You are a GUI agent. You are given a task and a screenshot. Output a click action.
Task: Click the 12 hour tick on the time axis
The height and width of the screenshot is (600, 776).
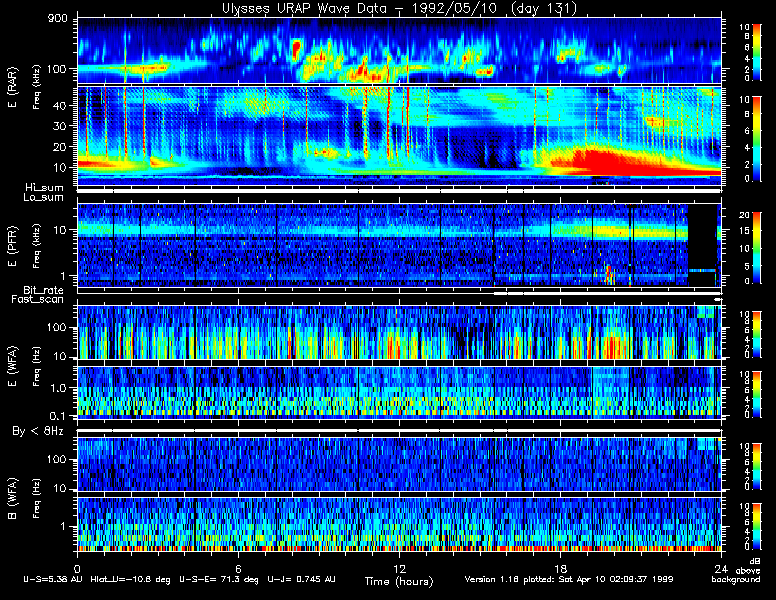[x=398, y=565]
